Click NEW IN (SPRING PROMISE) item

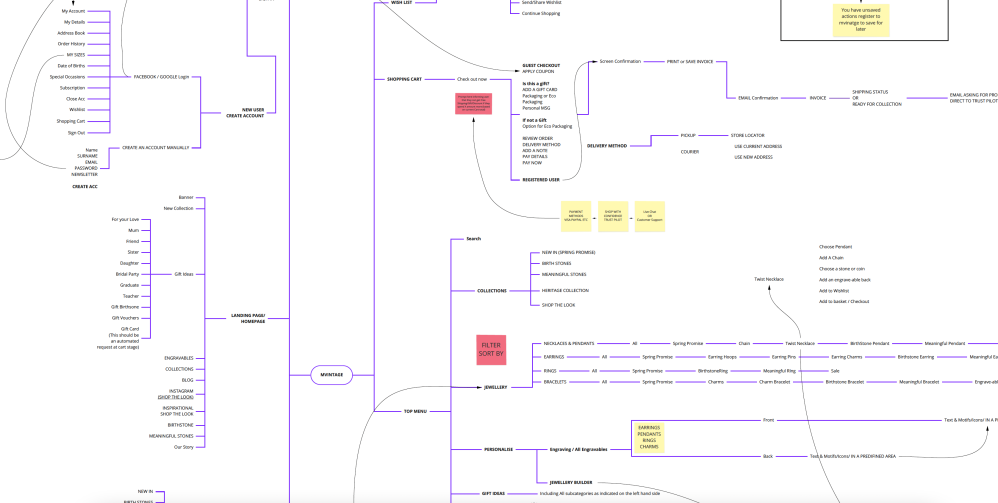(568, 252)
